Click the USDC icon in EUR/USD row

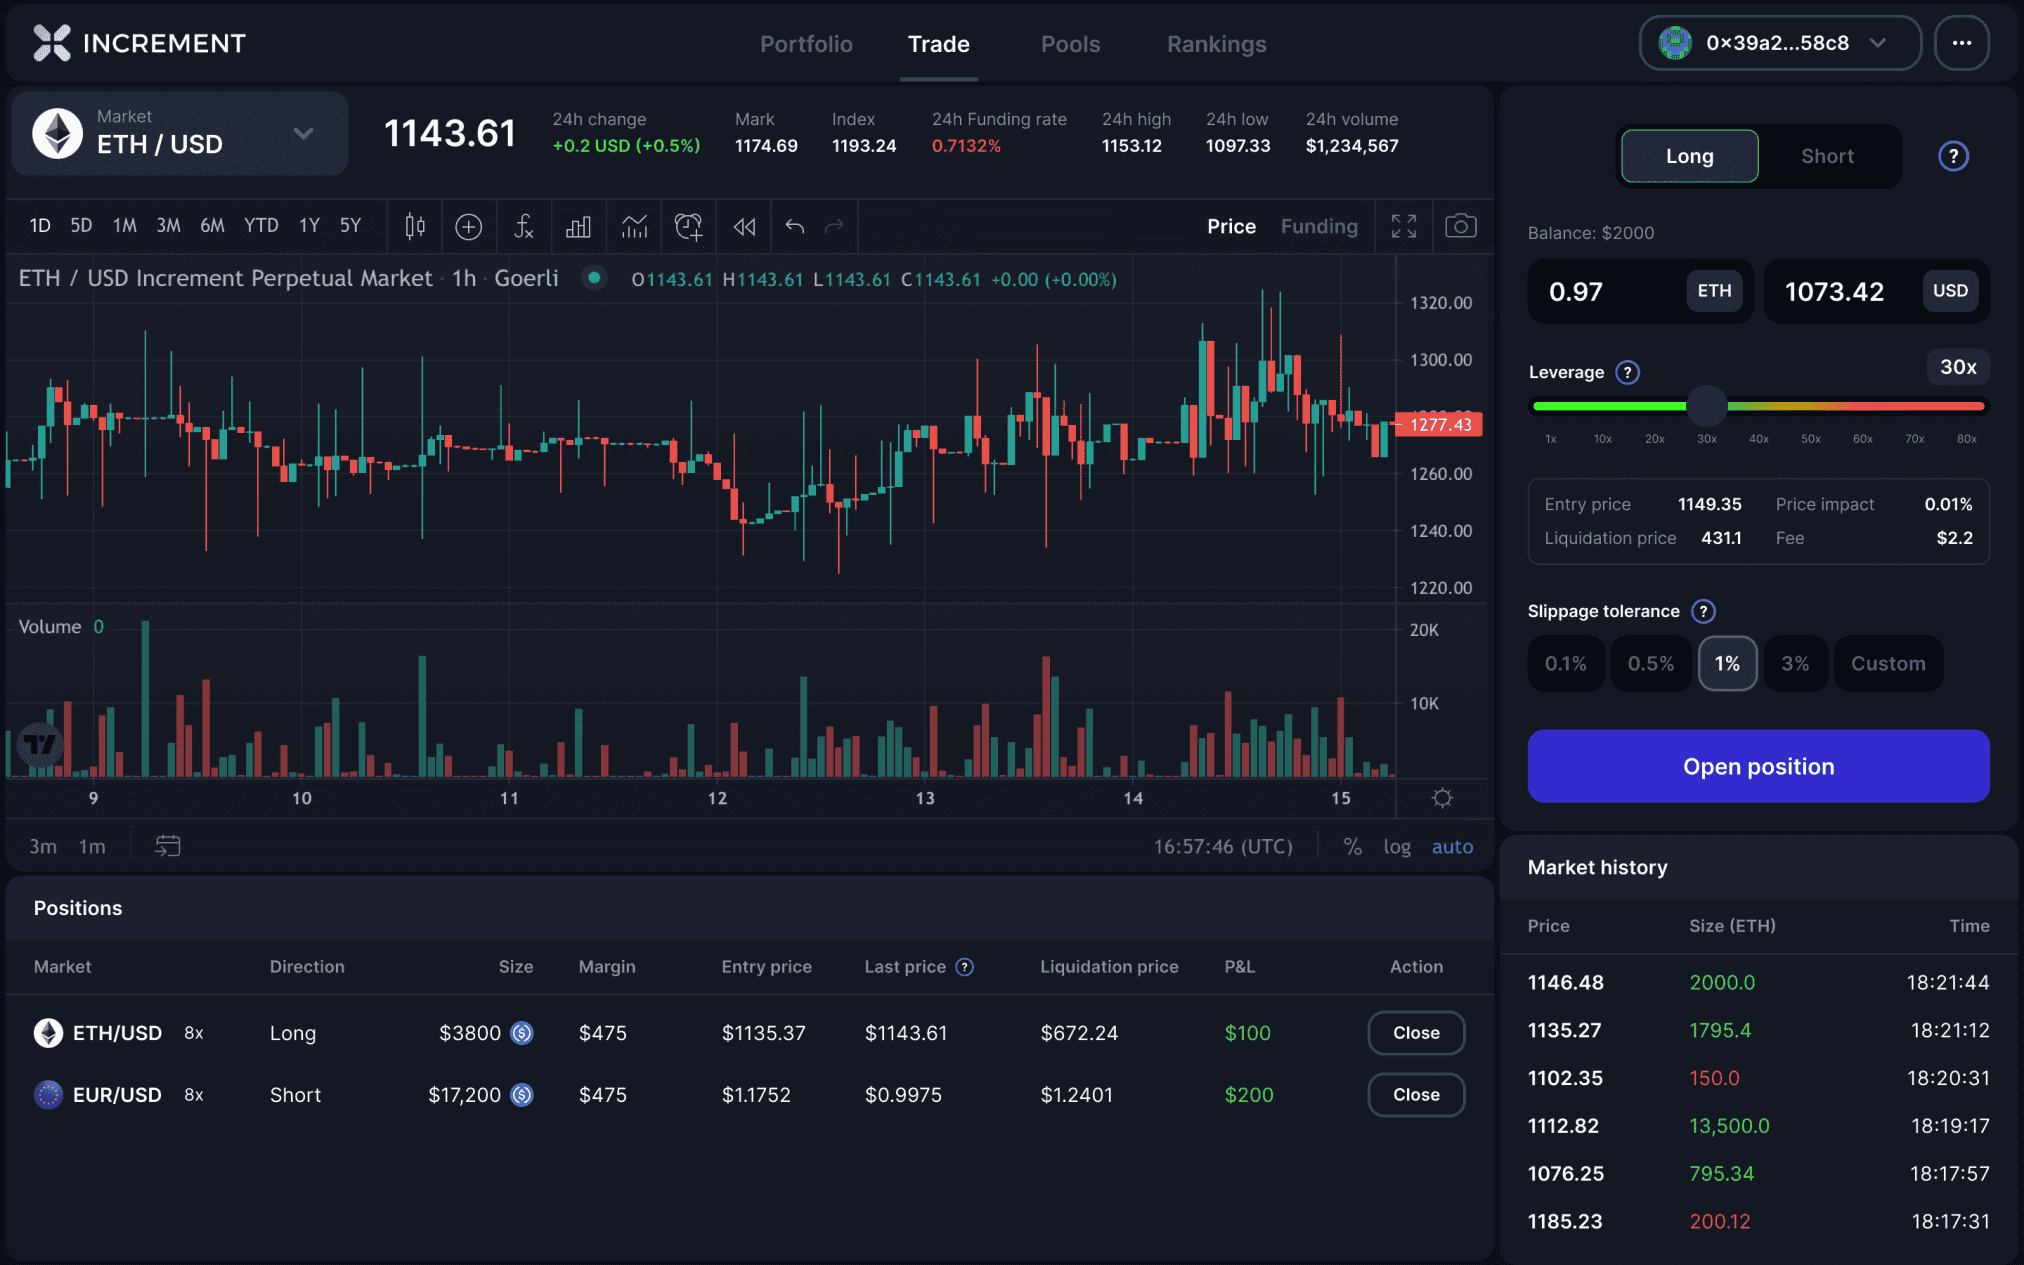[x=522, y=1095]
